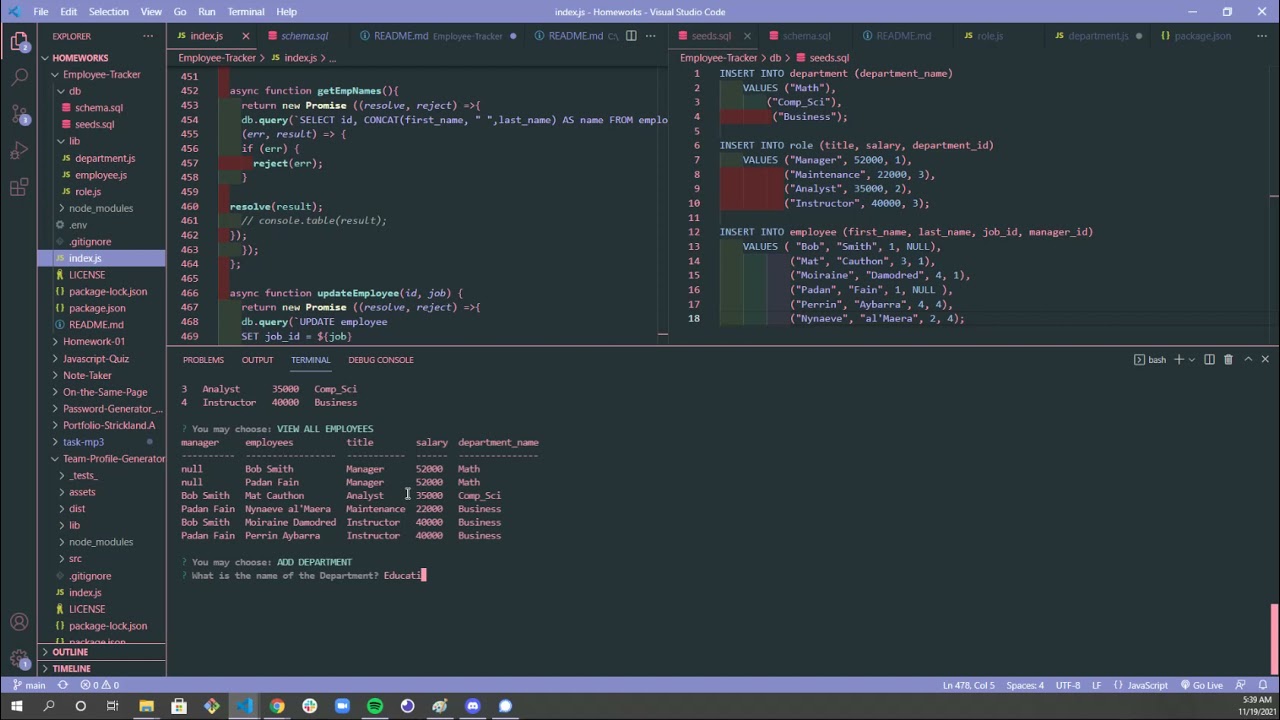
Task: Open the File menu
Action: [41, 12]
